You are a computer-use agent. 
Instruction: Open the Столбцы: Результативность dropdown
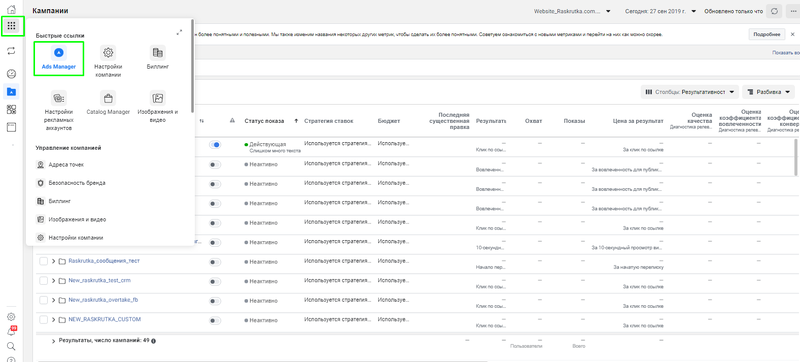click(690, 92)
